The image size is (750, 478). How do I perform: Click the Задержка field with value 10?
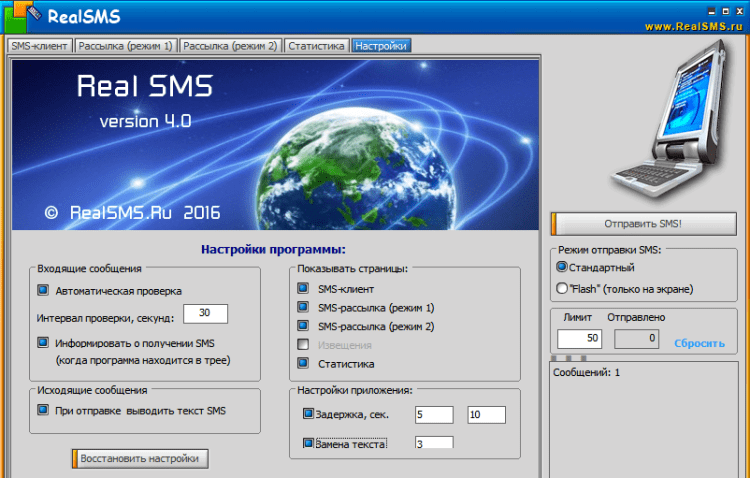pyautogui.click(x=486, y=415)
